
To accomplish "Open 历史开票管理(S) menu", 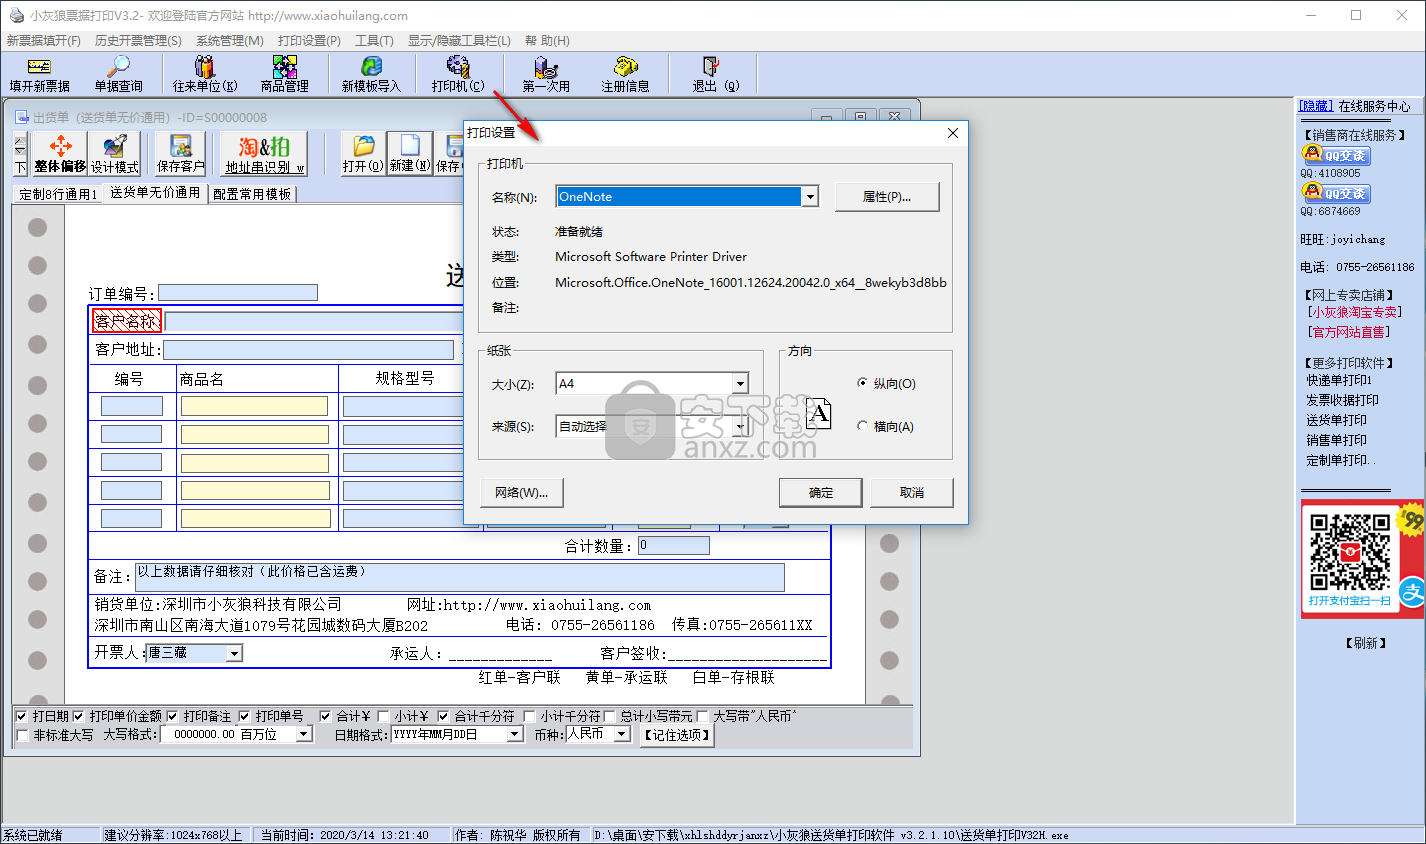I will pos(138,41).
